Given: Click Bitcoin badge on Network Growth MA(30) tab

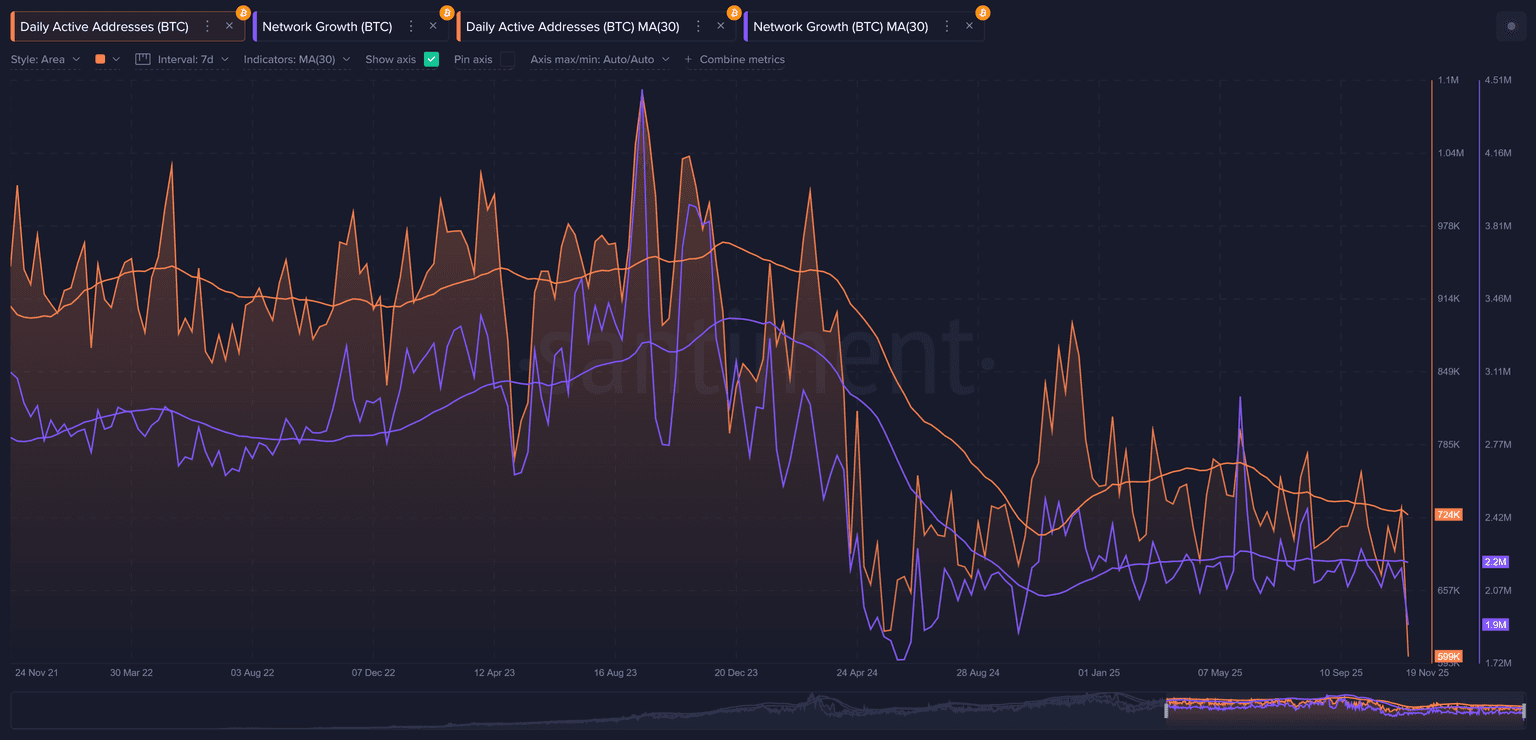Looking at the screenshot, I should pos(982,13).
